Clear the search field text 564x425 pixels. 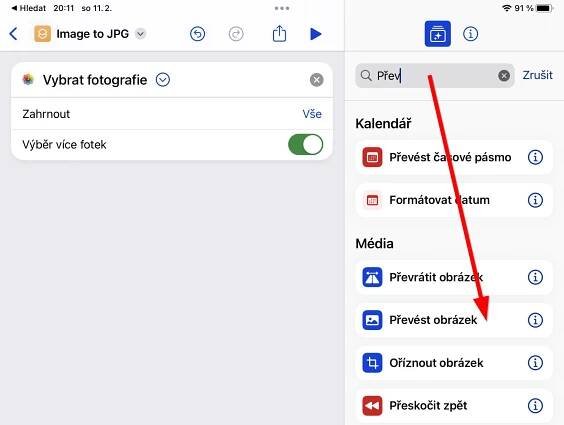[504, 76]
